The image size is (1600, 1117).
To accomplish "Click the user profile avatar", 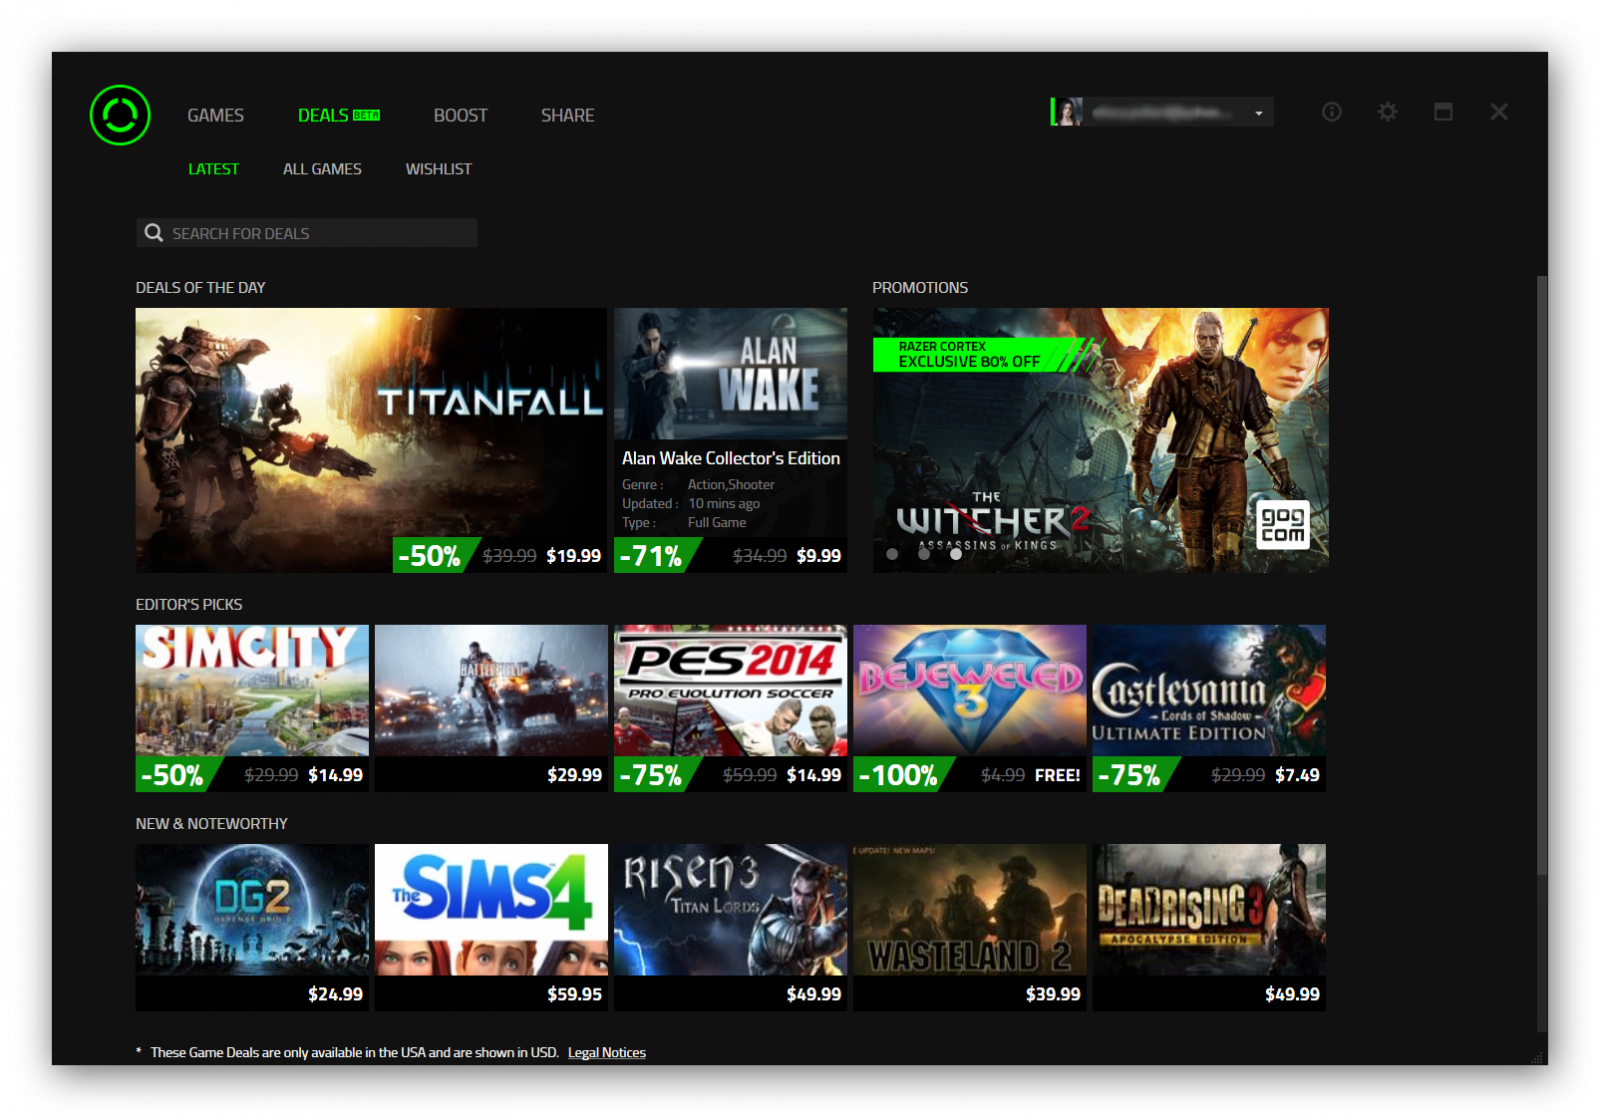I will coord(1068,112).
